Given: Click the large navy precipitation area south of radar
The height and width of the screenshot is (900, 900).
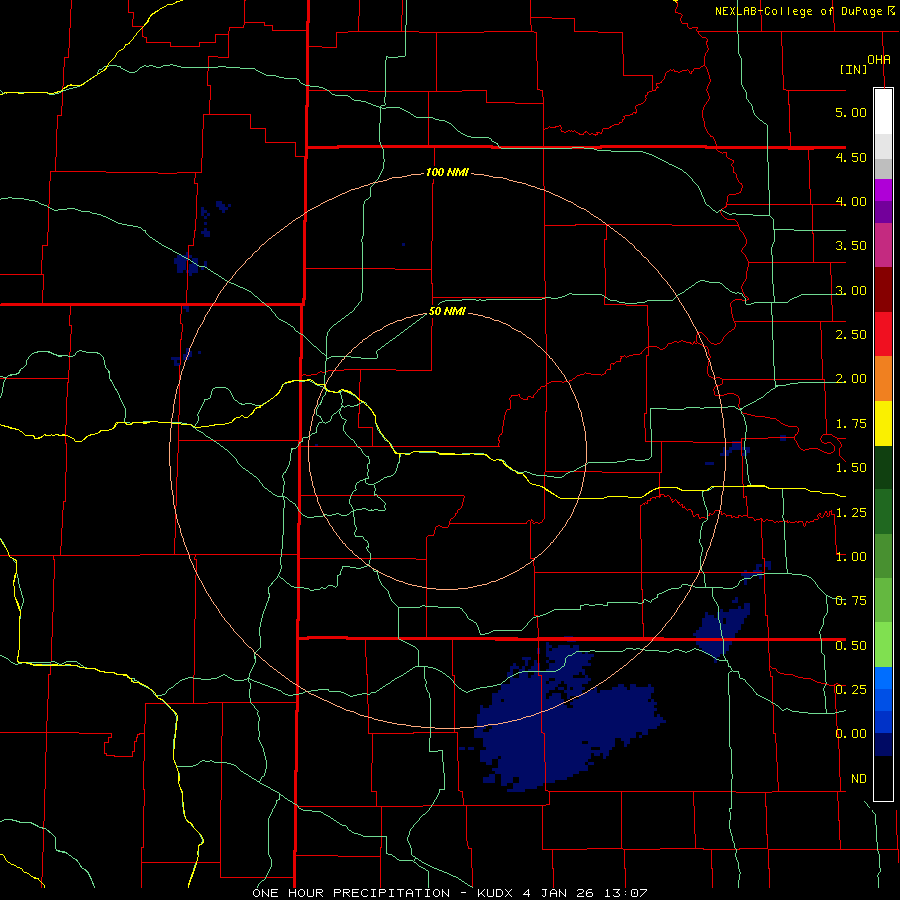Looking at the screenshot, I should pyautogui.click(x=562, y=724).
